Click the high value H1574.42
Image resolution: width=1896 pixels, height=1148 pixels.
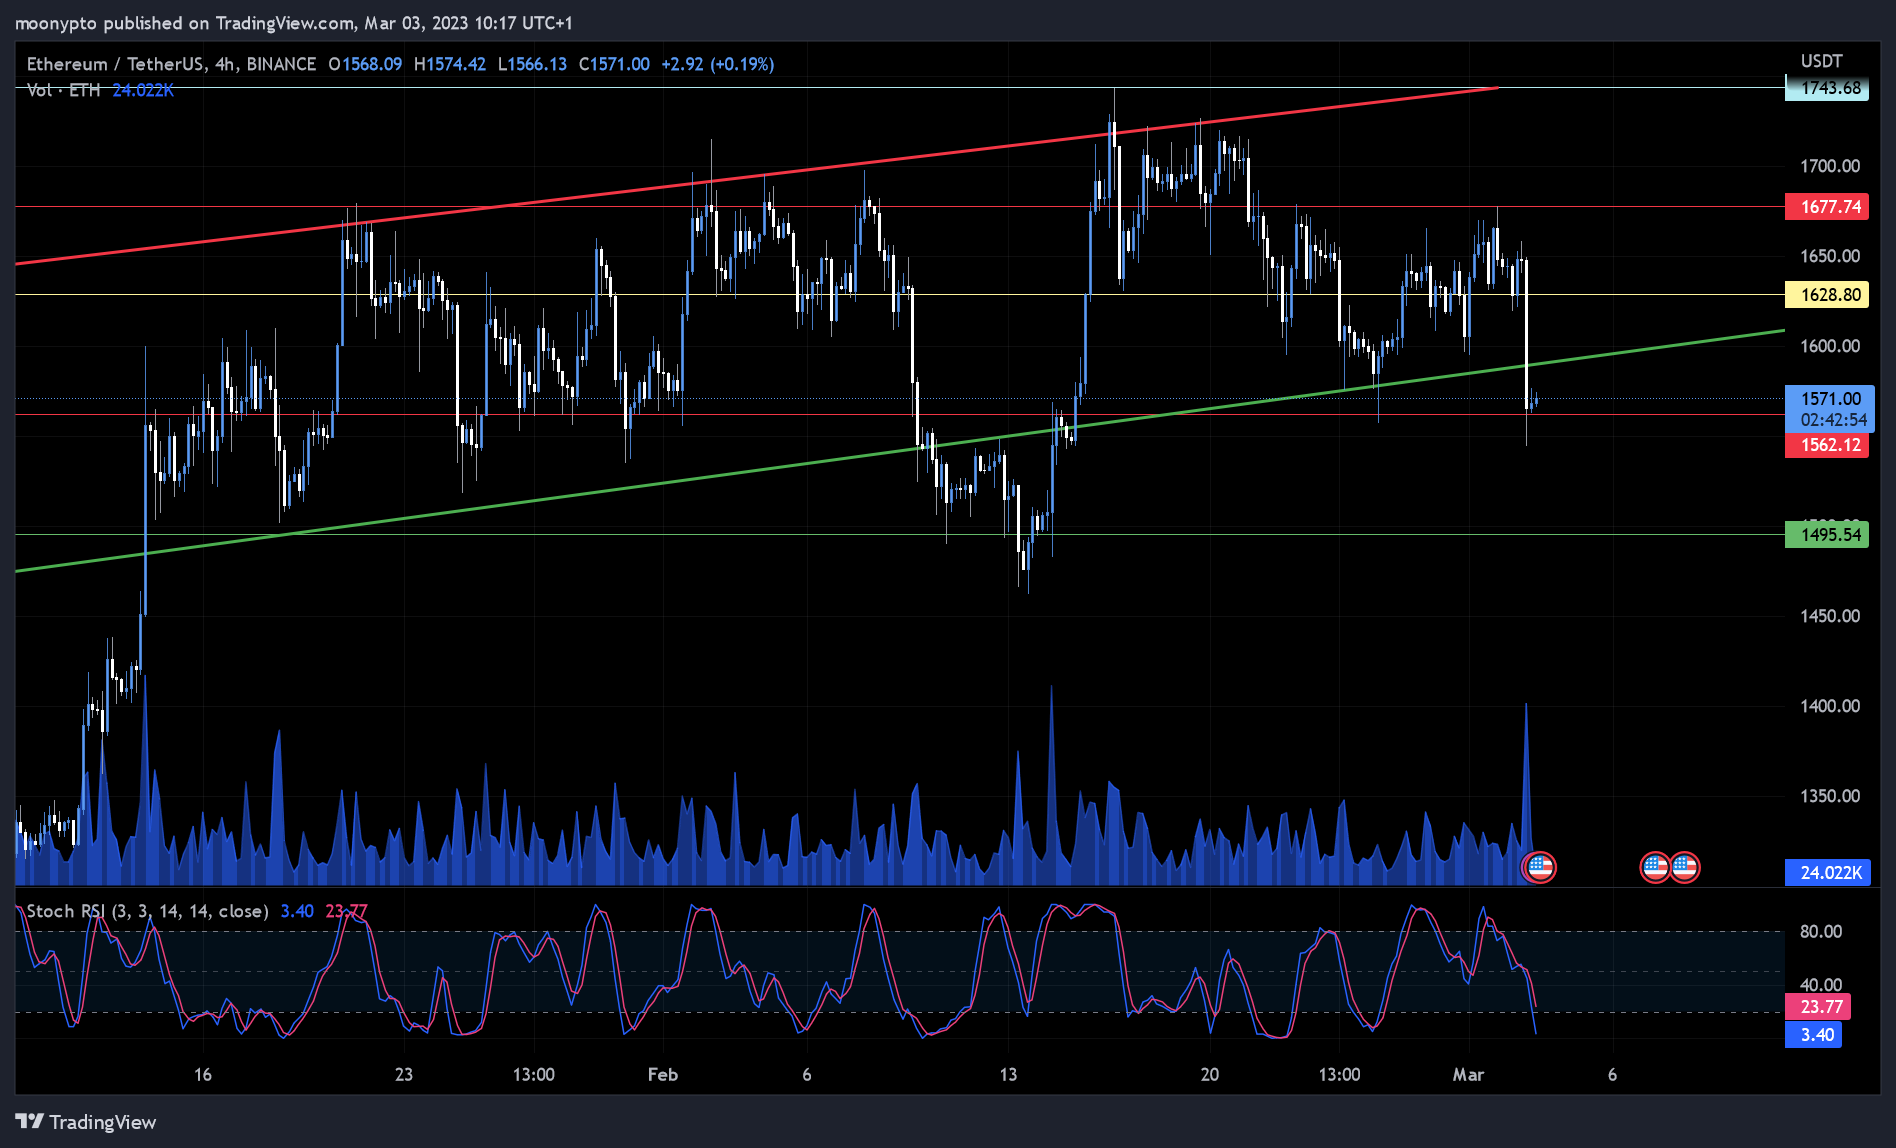[x=450, y=64]
